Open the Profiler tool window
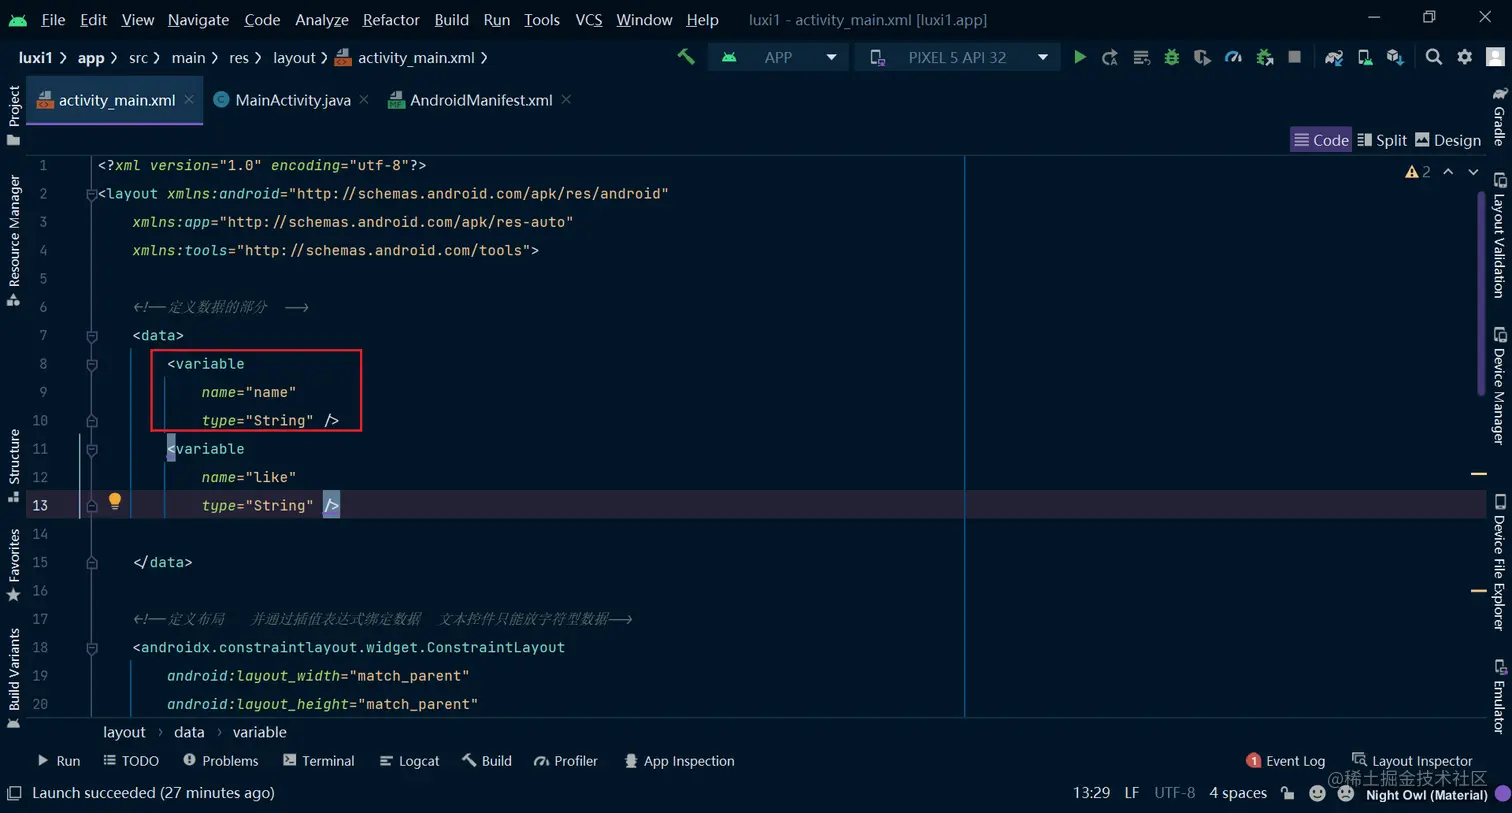The height and width of the screenshot is (813, 1512). [566, 761]
